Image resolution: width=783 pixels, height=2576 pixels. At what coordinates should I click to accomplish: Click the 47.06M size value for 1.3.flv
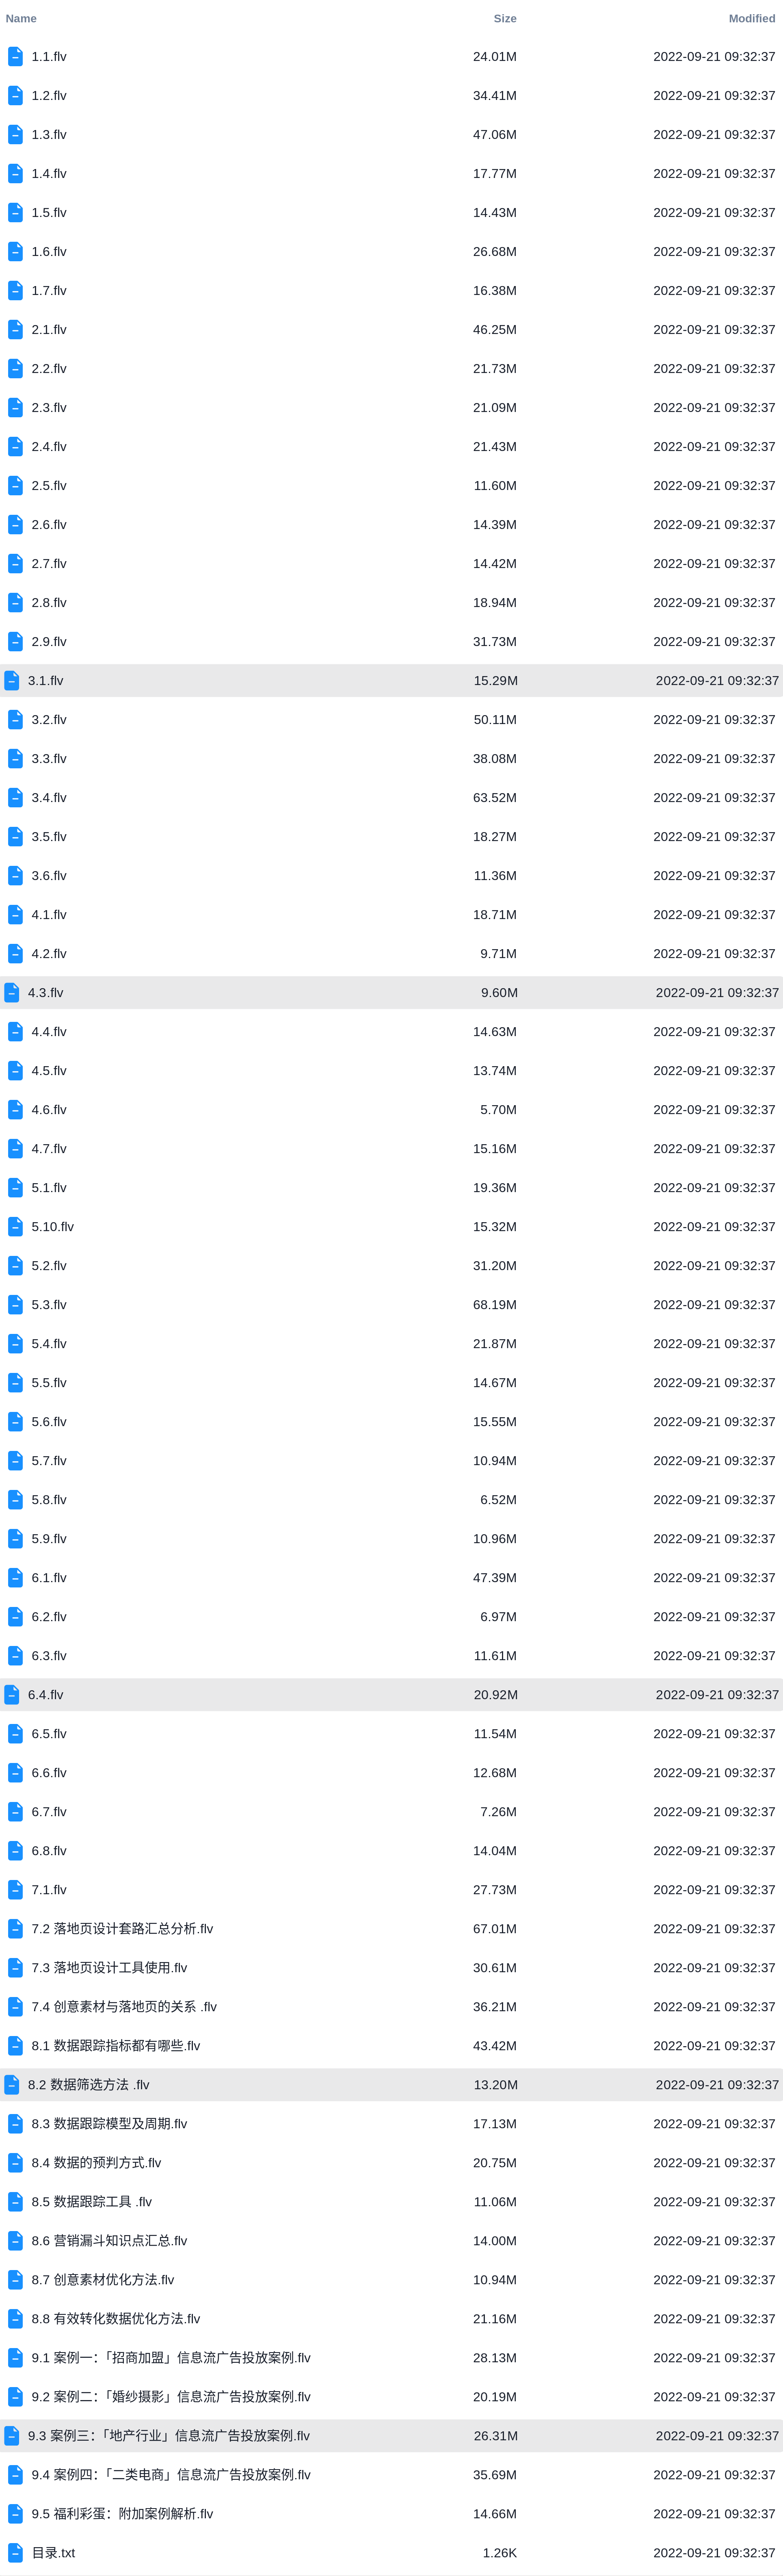click(x=495, y=135)
